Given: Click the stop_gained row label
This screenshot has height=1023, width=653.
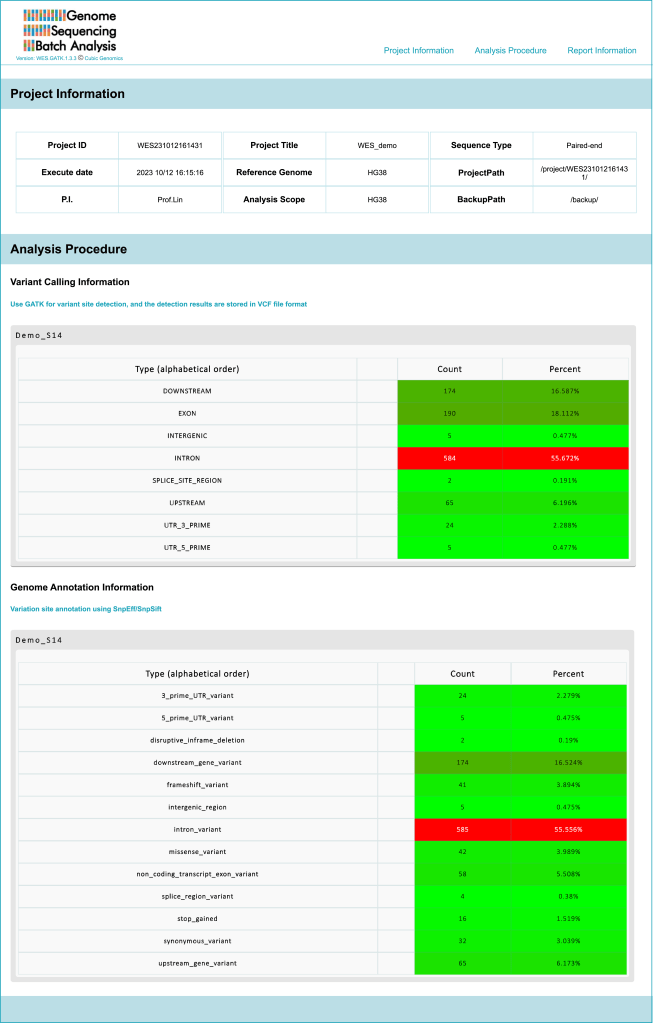Looking at the screenshot, I should (x=196, y=918).
